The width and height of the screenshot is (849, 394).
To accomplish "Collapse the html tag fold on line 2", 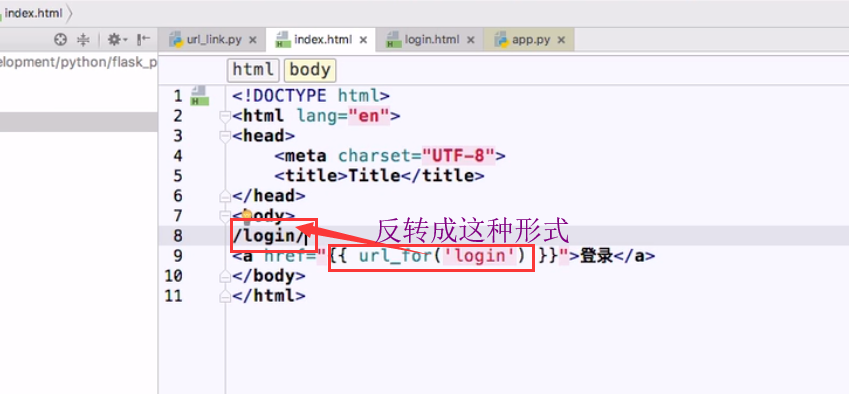I will pyautogui.click(x=225, y=116).
